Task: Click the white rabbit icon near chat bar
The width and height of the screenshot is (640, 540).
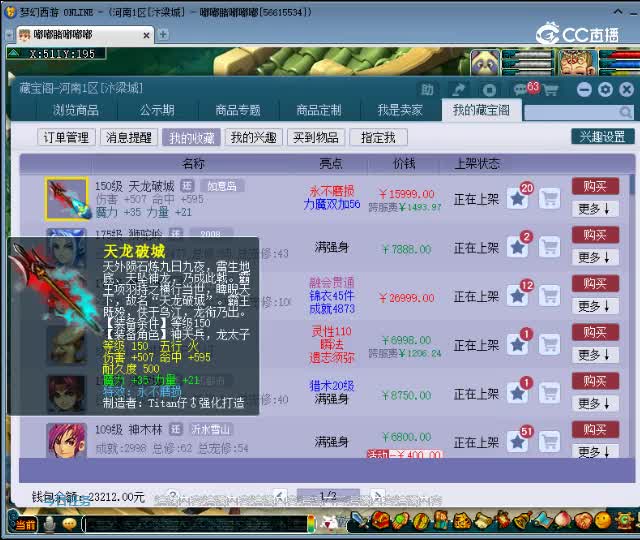Action: [329, 523]
